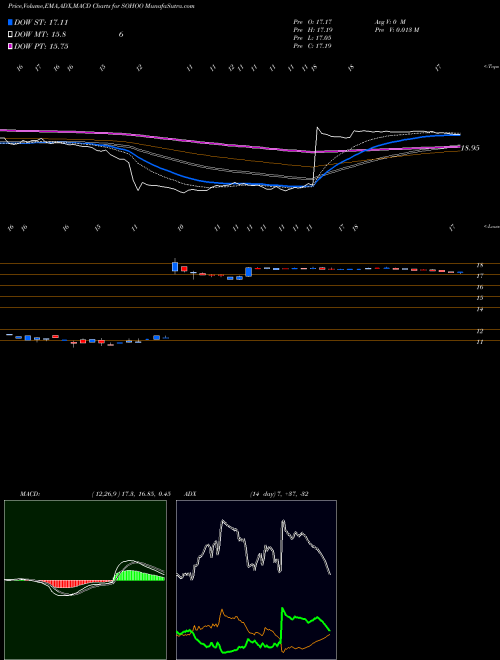
Task: Click the 'MACD:' panel heading
Action: coord(30,494)
